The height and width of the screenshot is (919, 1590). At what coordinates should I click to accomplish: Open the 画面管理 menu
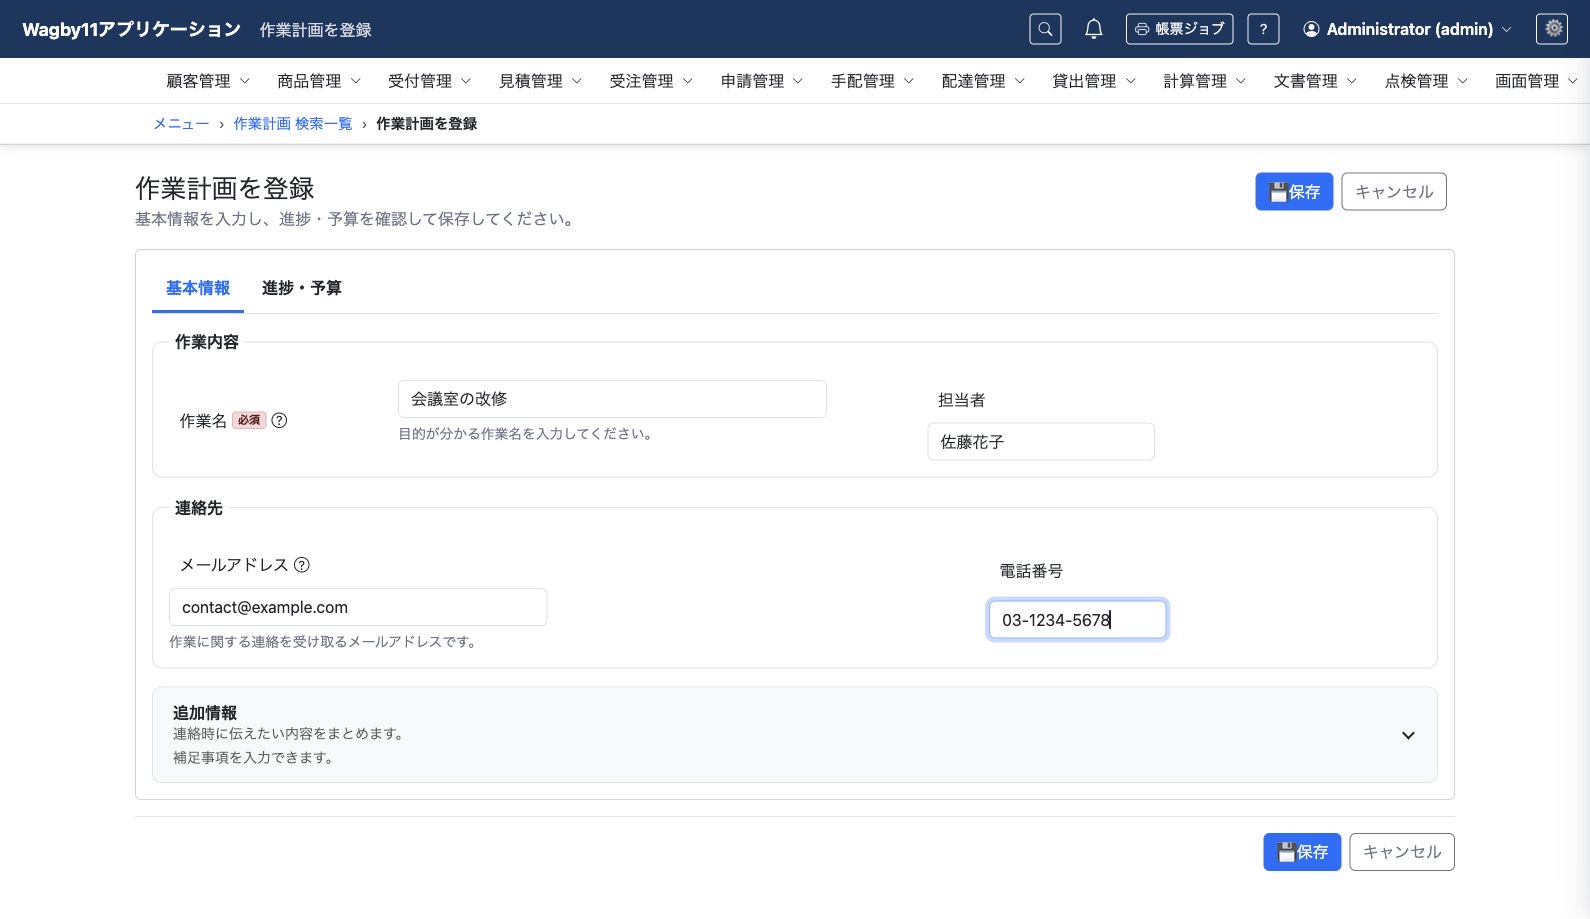(1536, 81)
